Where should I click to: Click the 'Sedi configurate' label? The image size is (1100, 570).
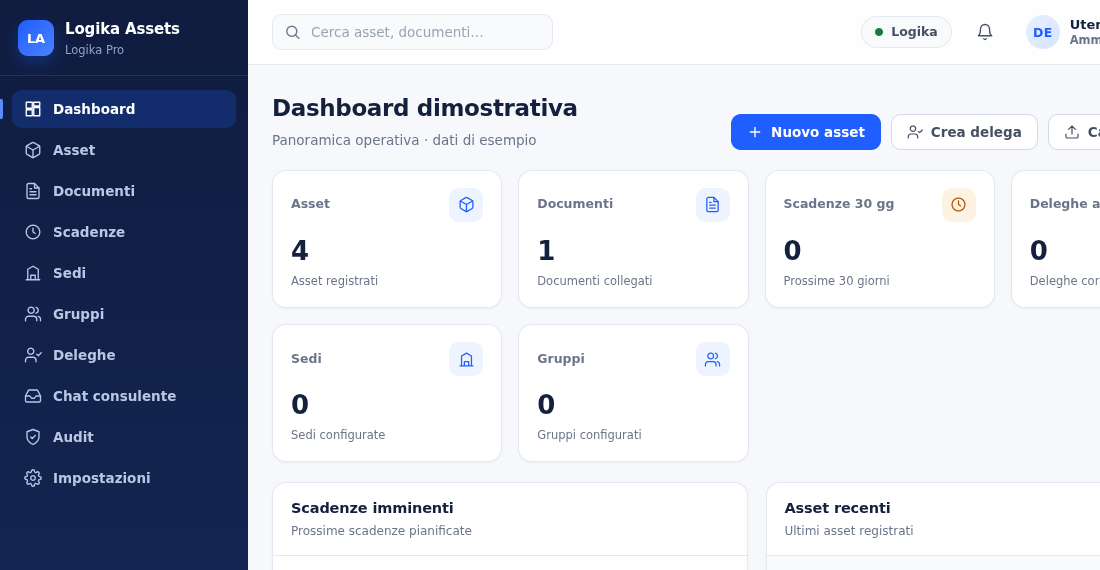point(337,435)
